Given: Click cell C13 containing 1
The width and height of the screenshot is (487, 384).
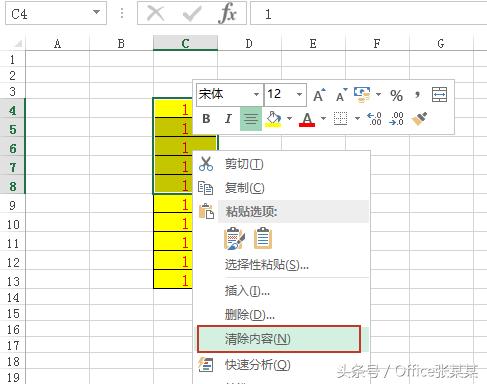Looking at the screenshot, I should click(173, 279).
